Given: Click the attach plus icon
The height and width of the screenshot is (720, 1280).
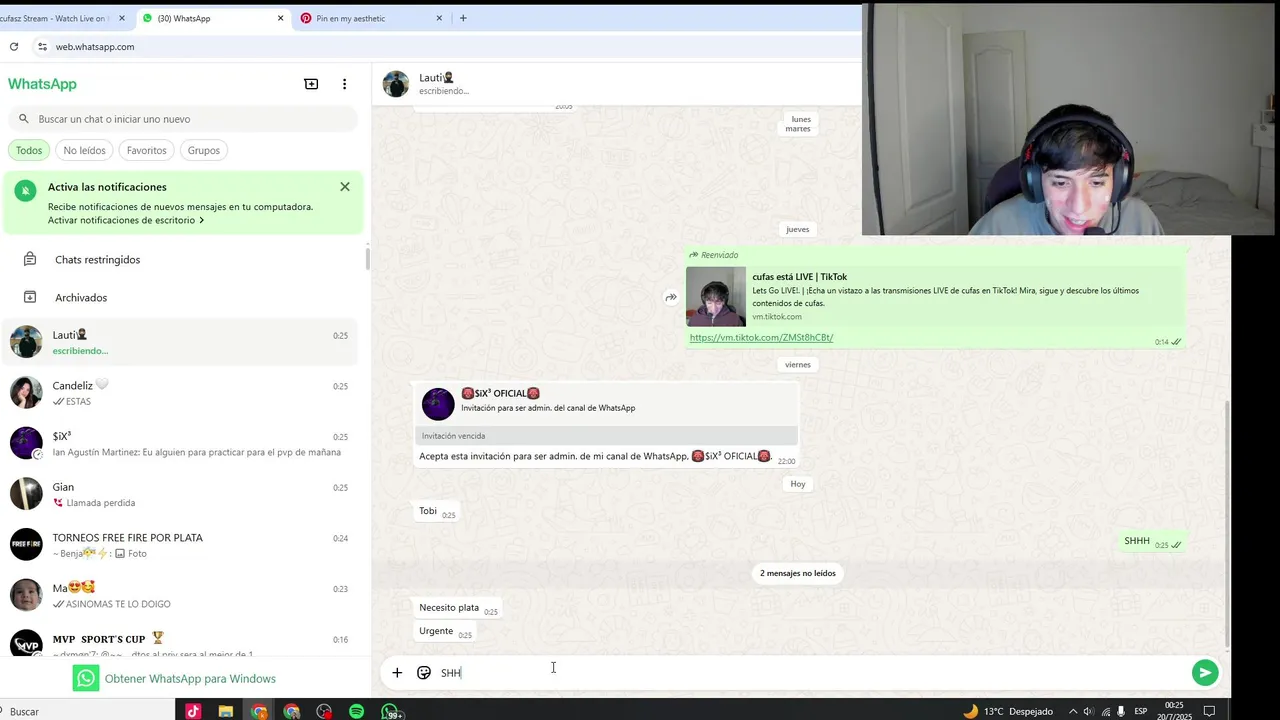Looking at the screenshot, I should point(397,673).
